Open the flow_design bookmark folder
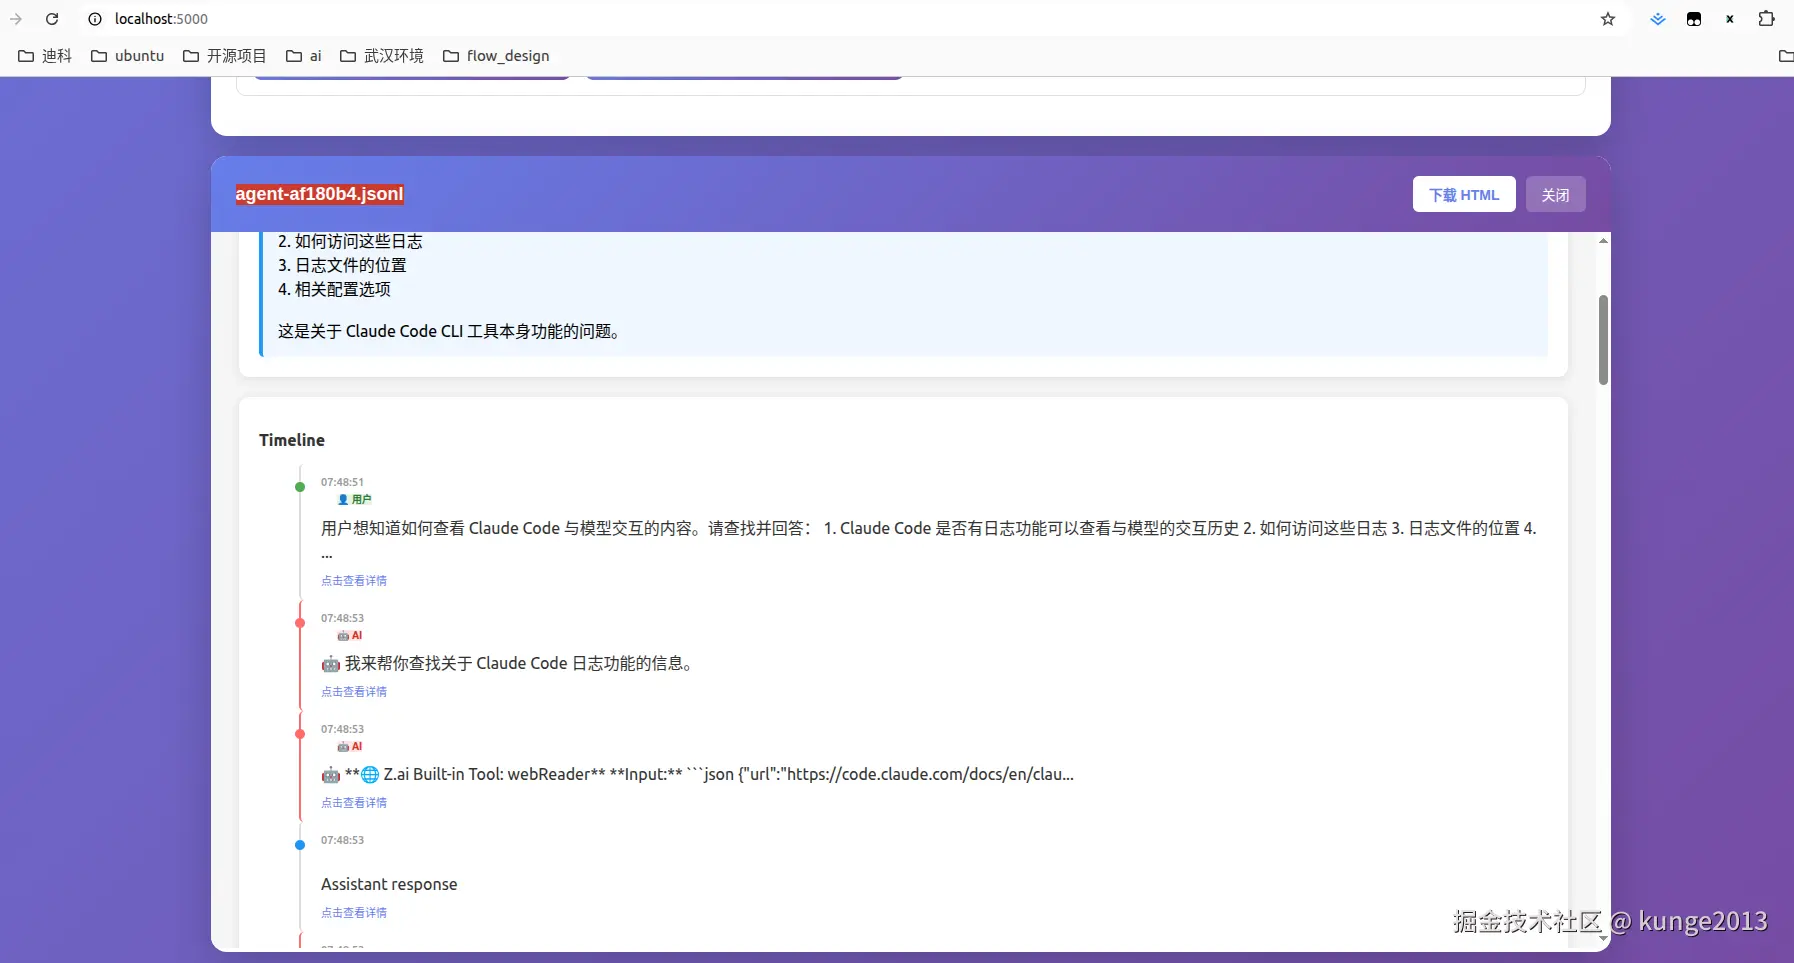1794x963 pixels. [497, 56]
